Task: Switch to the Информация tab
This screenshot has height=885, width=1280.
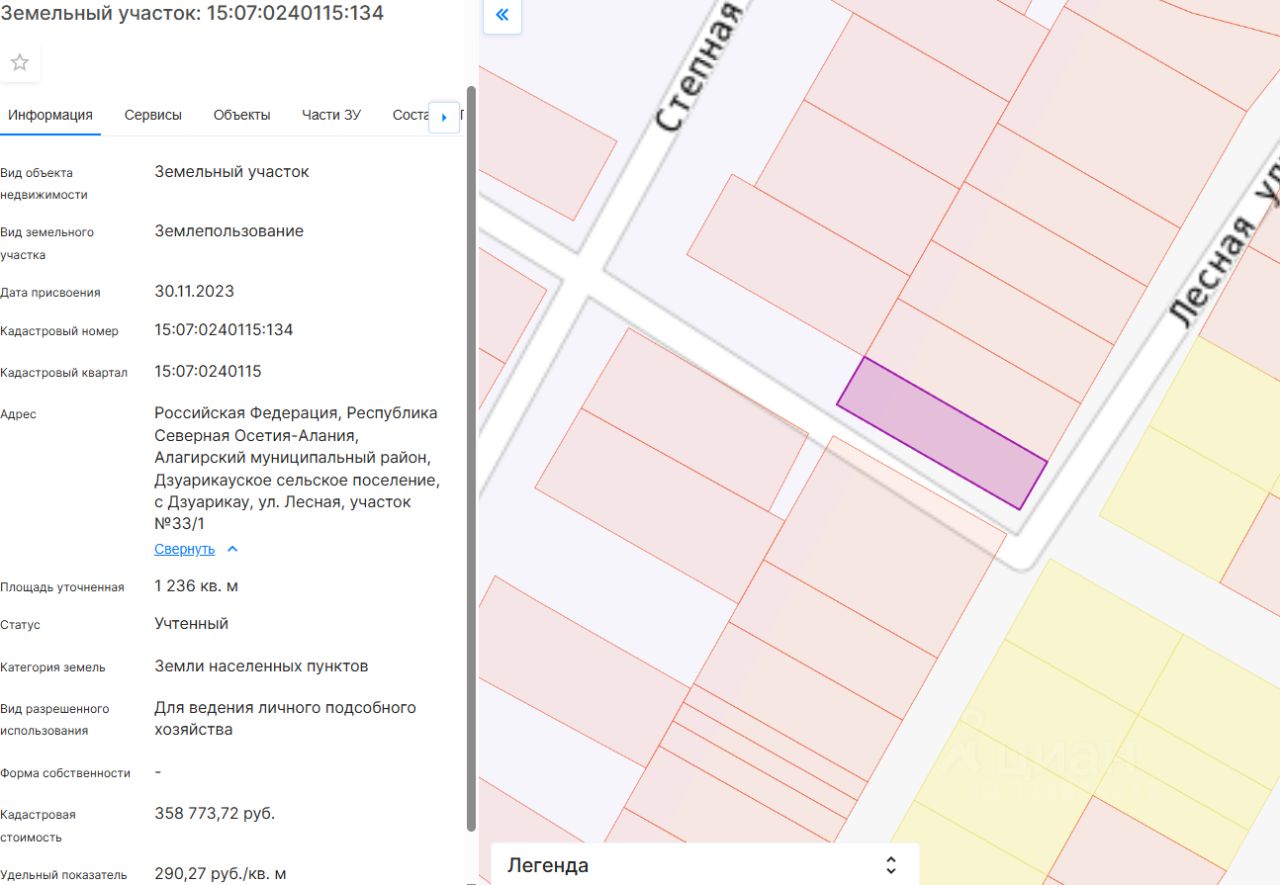Action: tap(50, 115)
